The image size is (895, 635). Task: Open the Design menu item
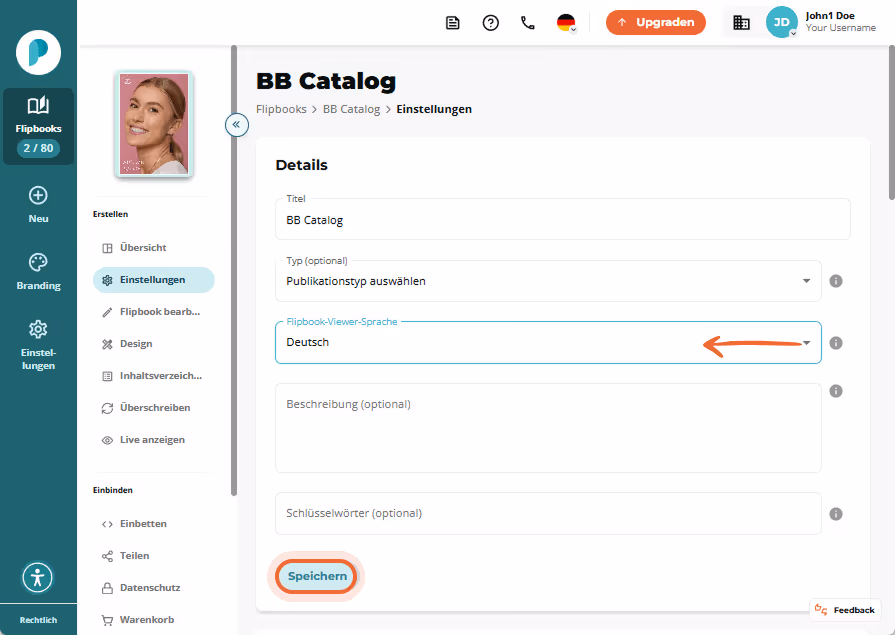tap(154, 344)
